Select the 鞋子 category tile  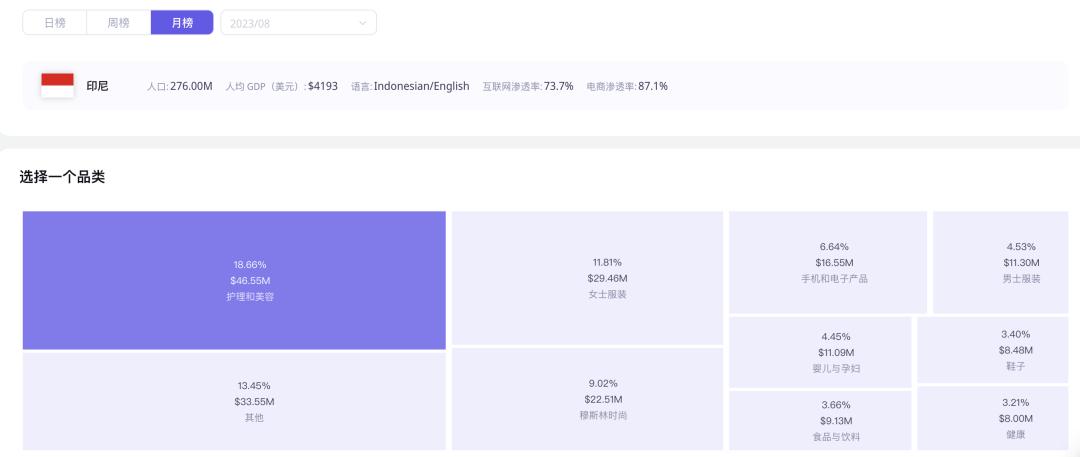(993, 350)
